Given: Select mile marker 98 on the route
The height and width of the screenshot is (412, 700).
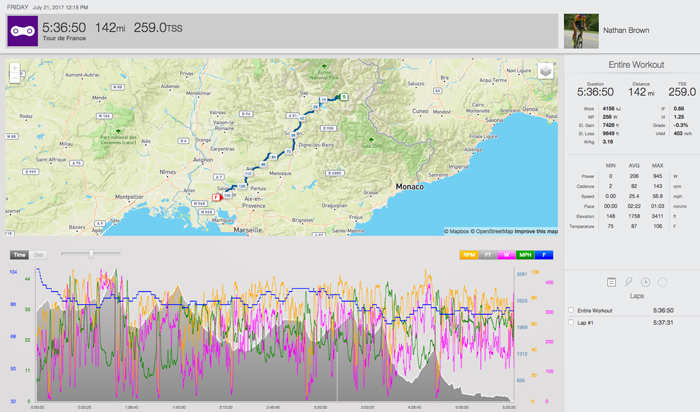Looking at the screenshot, I should (263, 164).
